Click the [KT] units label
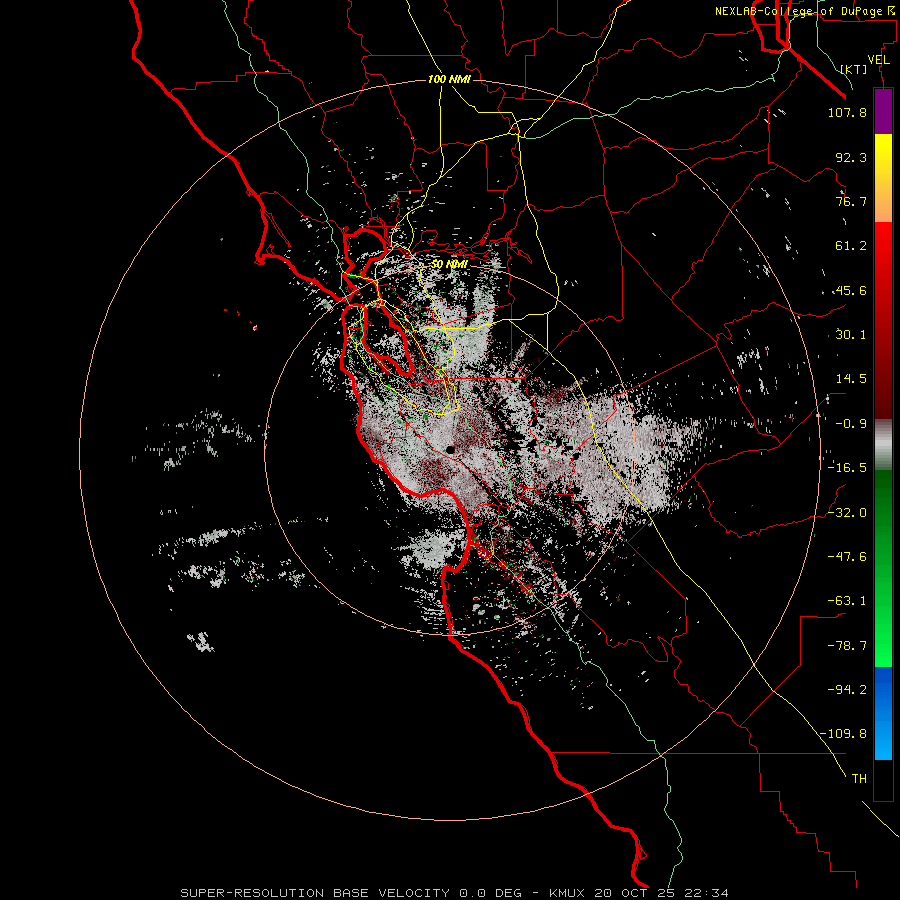The height and width of the screenshot is (900, 900). coord(854,69)
